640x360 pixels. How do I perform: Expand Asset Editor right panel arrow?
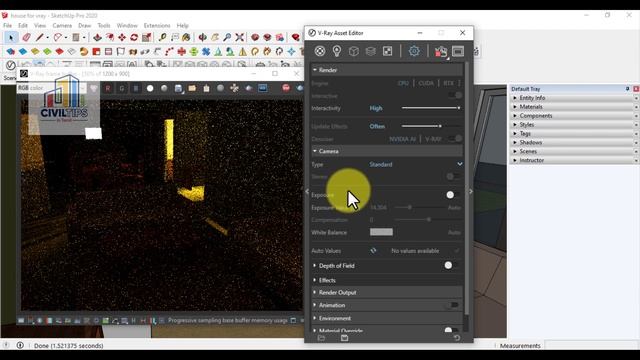[x=471, y=191]
